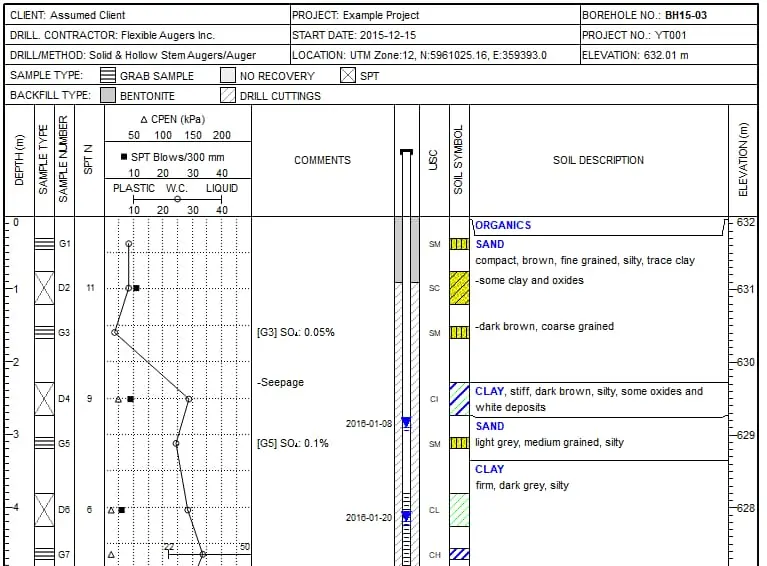Click the 'SOIL DESCRIPTION' column header
This screenshot has width=767, height=566.
click(x=598, y=160)
